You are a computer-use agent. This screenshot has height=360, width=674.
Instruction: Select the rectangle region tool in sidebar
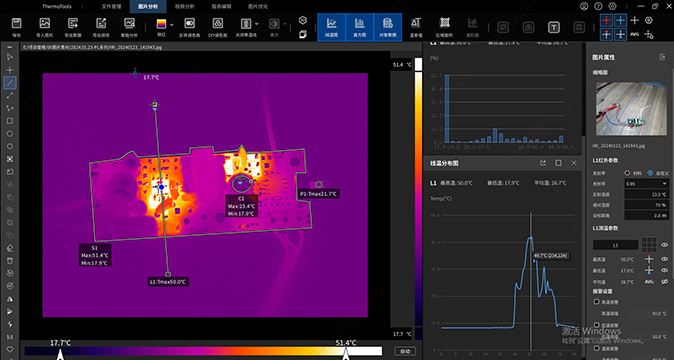pyautogui.click(x=9, y=121)
